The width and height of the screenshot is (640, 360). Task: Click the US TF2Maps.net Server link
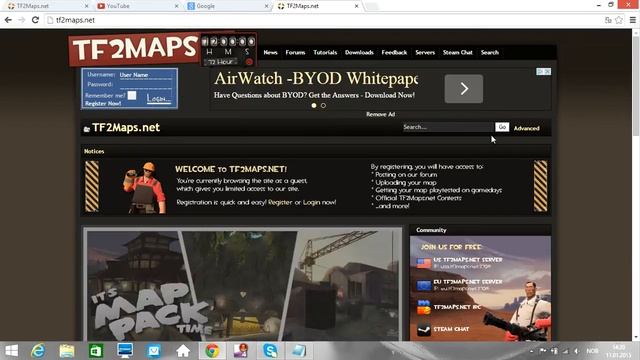point(468,260)
